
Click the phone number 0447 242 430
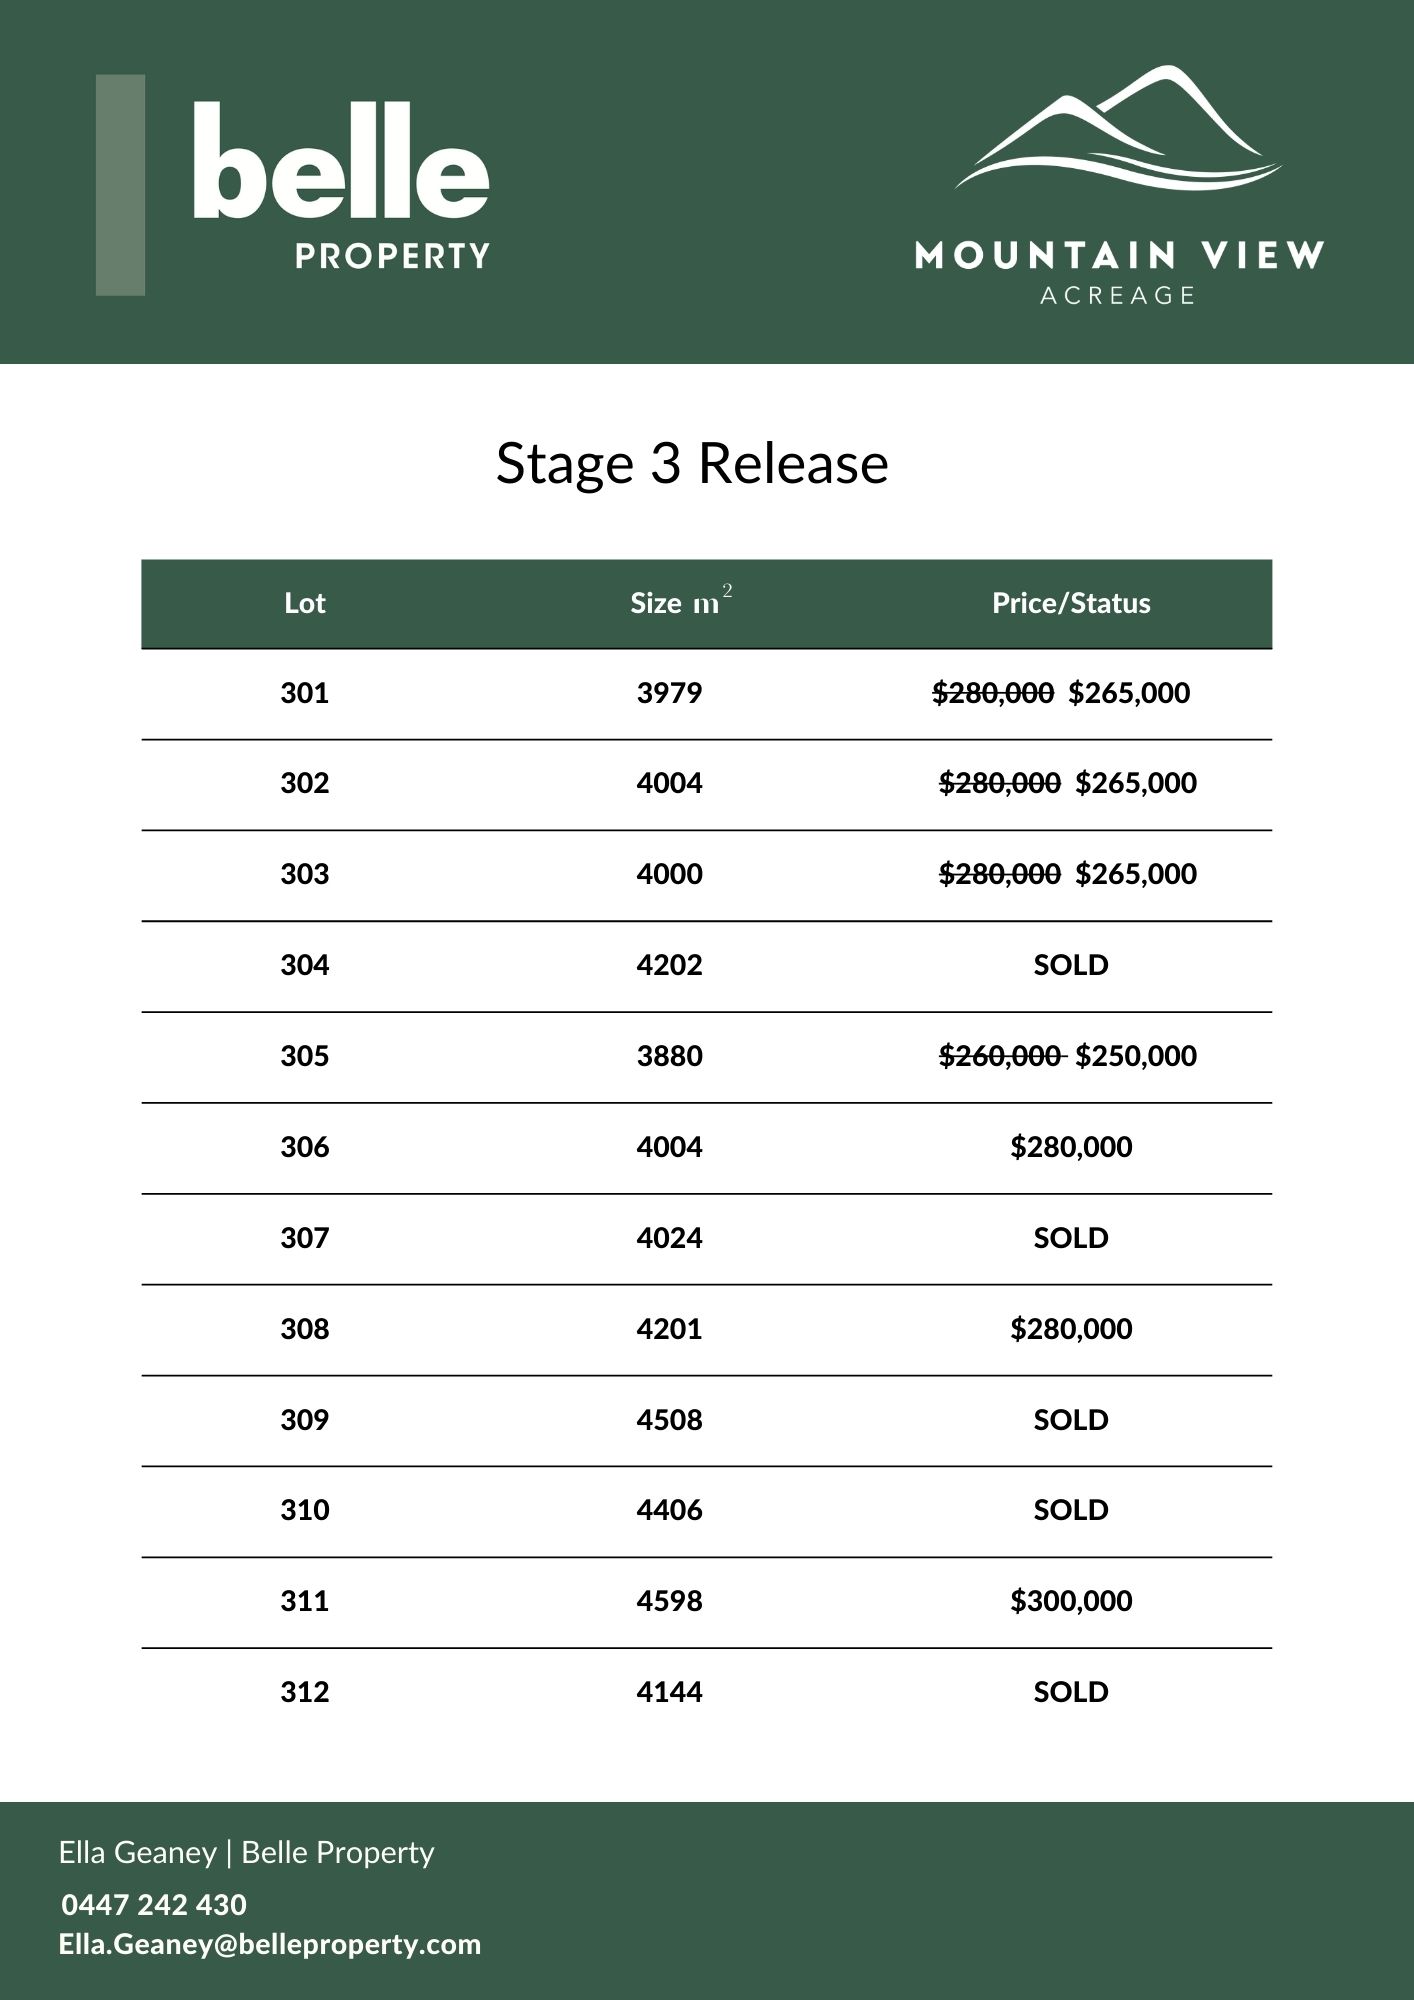tap(154, 1904)
